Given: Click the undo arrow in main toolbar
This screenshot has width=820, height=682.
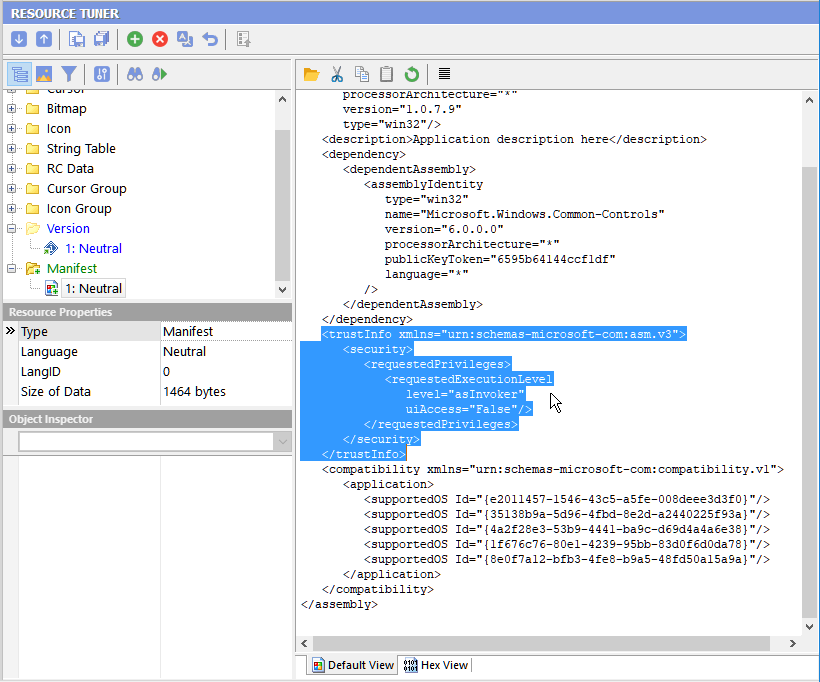Looking at the screenshot, I should 210,39.
